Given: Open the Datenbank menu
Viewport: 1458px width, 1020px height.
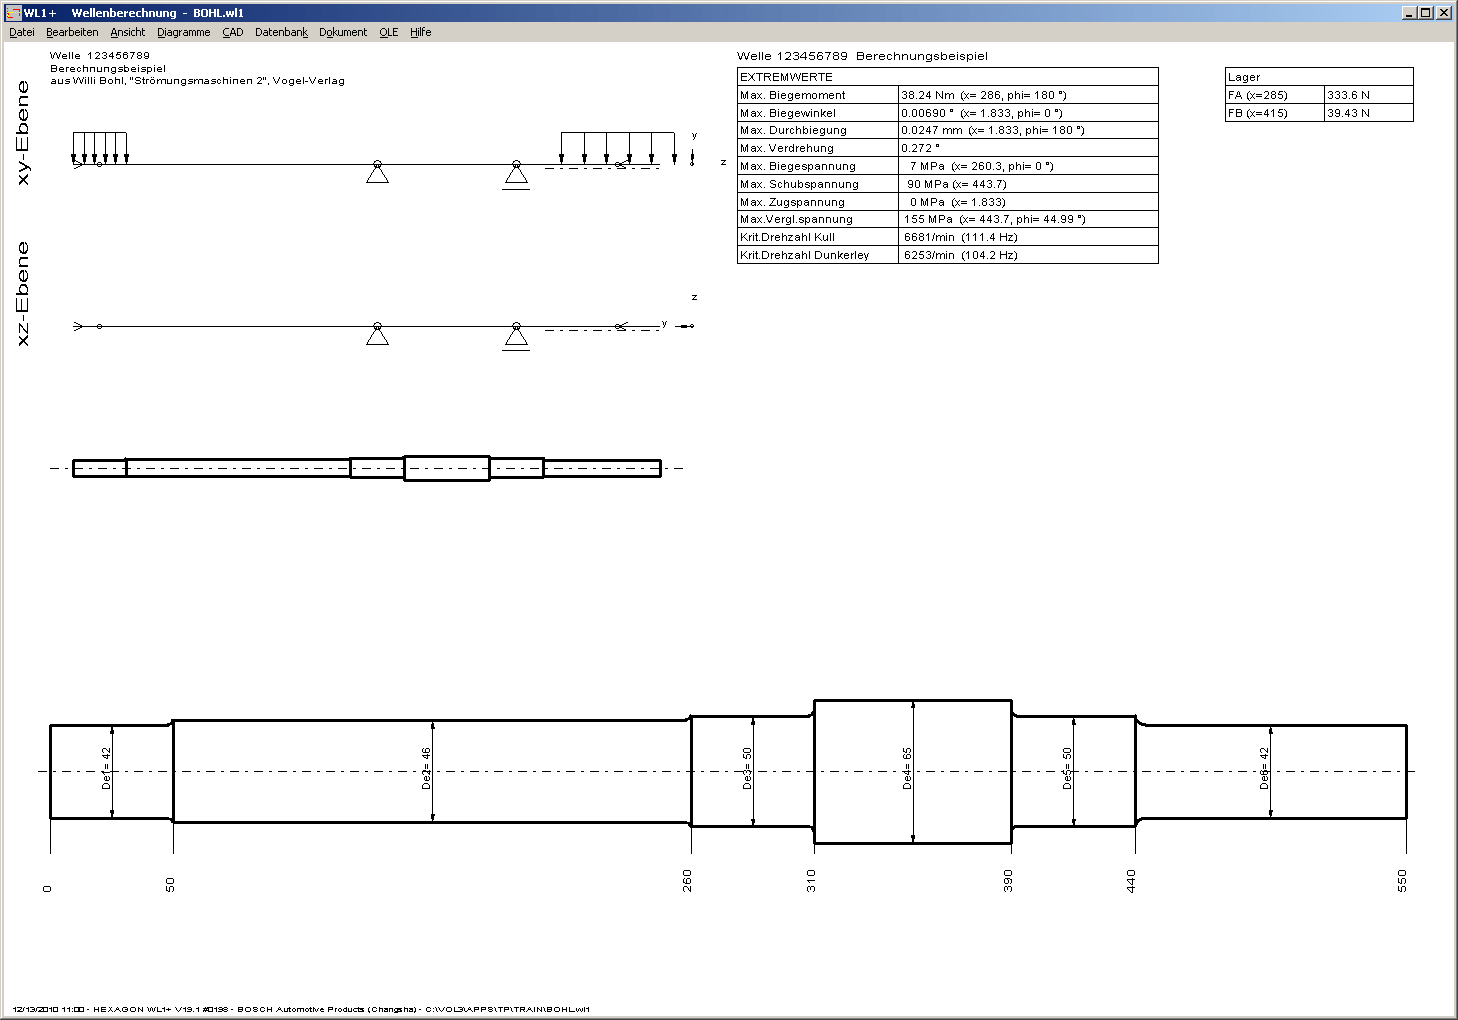Looking at the screenshot, I should (281, 32).
